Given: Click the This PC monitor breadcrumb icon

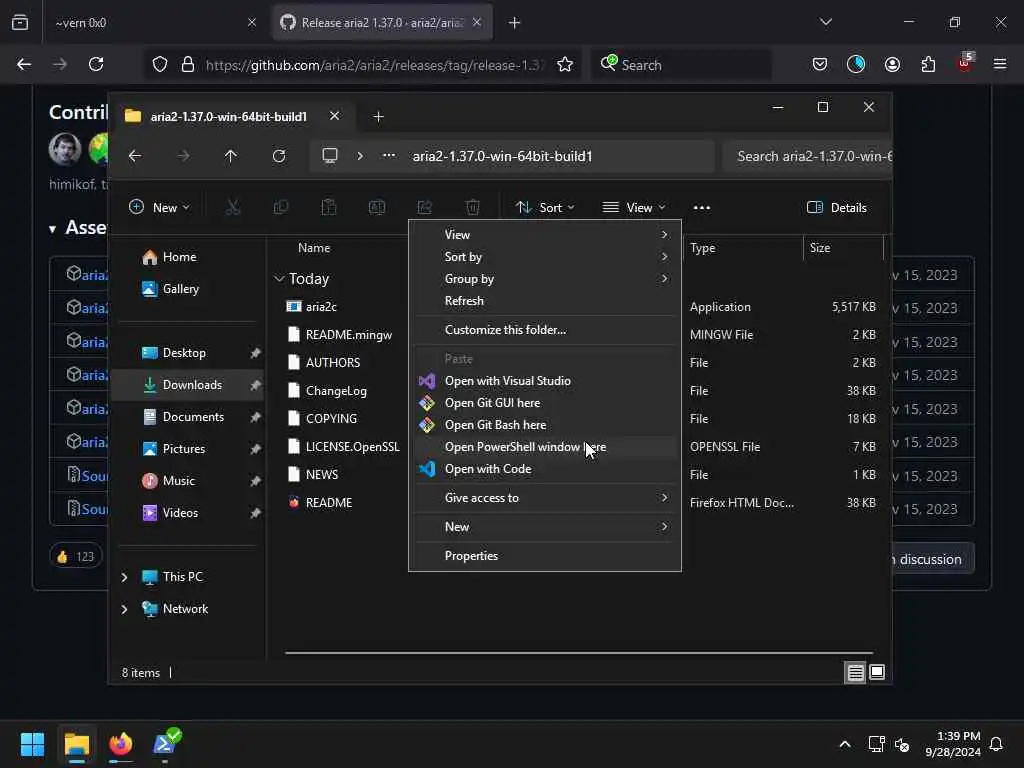Looking at the screenshot, I should point(330,156).
